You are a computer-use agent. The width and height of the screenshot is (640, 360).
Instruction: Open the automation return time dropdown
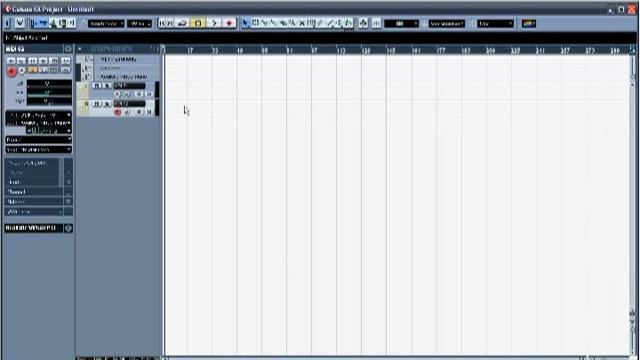pyautogui.click(x=139, y=24)
